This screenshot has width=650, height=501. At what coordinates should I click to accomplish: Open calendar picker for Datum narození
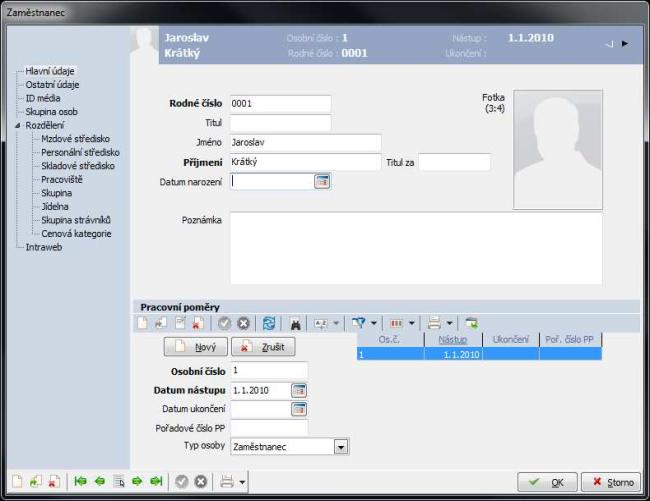click(322, 182)
